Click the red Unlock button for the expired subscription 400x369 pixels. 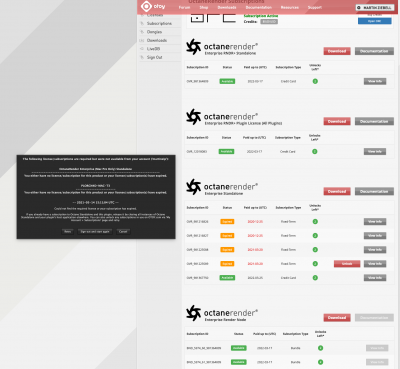(347, 264)
